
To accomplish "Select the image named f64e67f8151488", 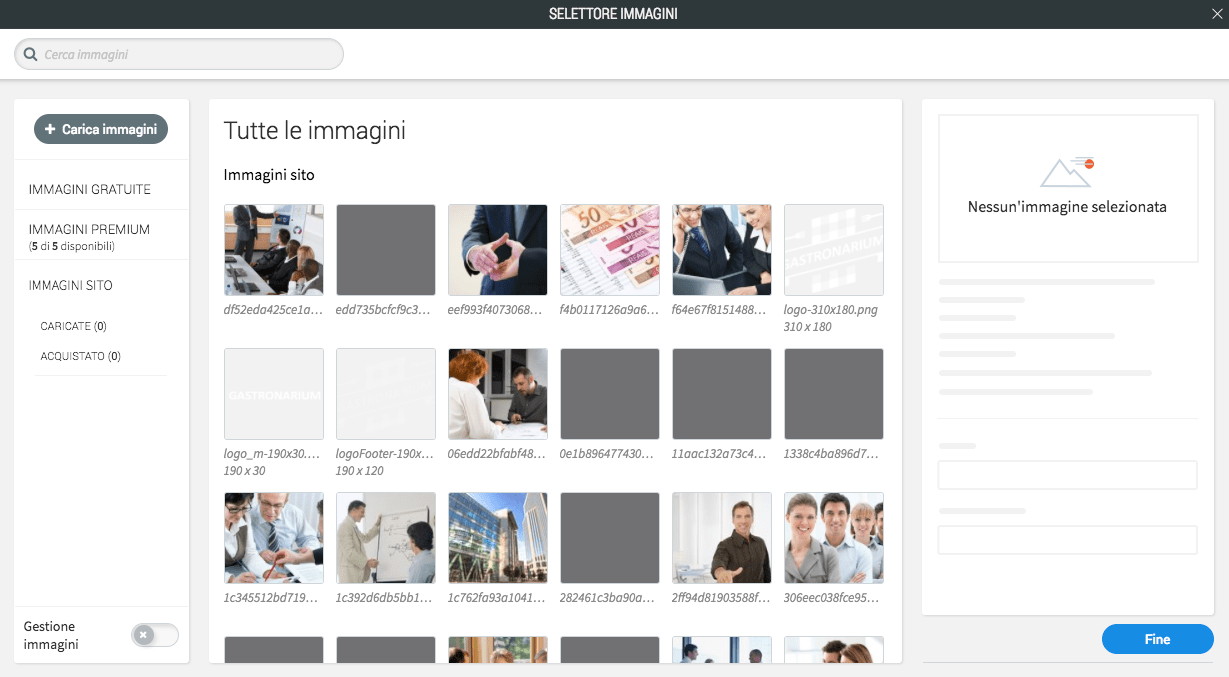I will (x=722, y=250).
